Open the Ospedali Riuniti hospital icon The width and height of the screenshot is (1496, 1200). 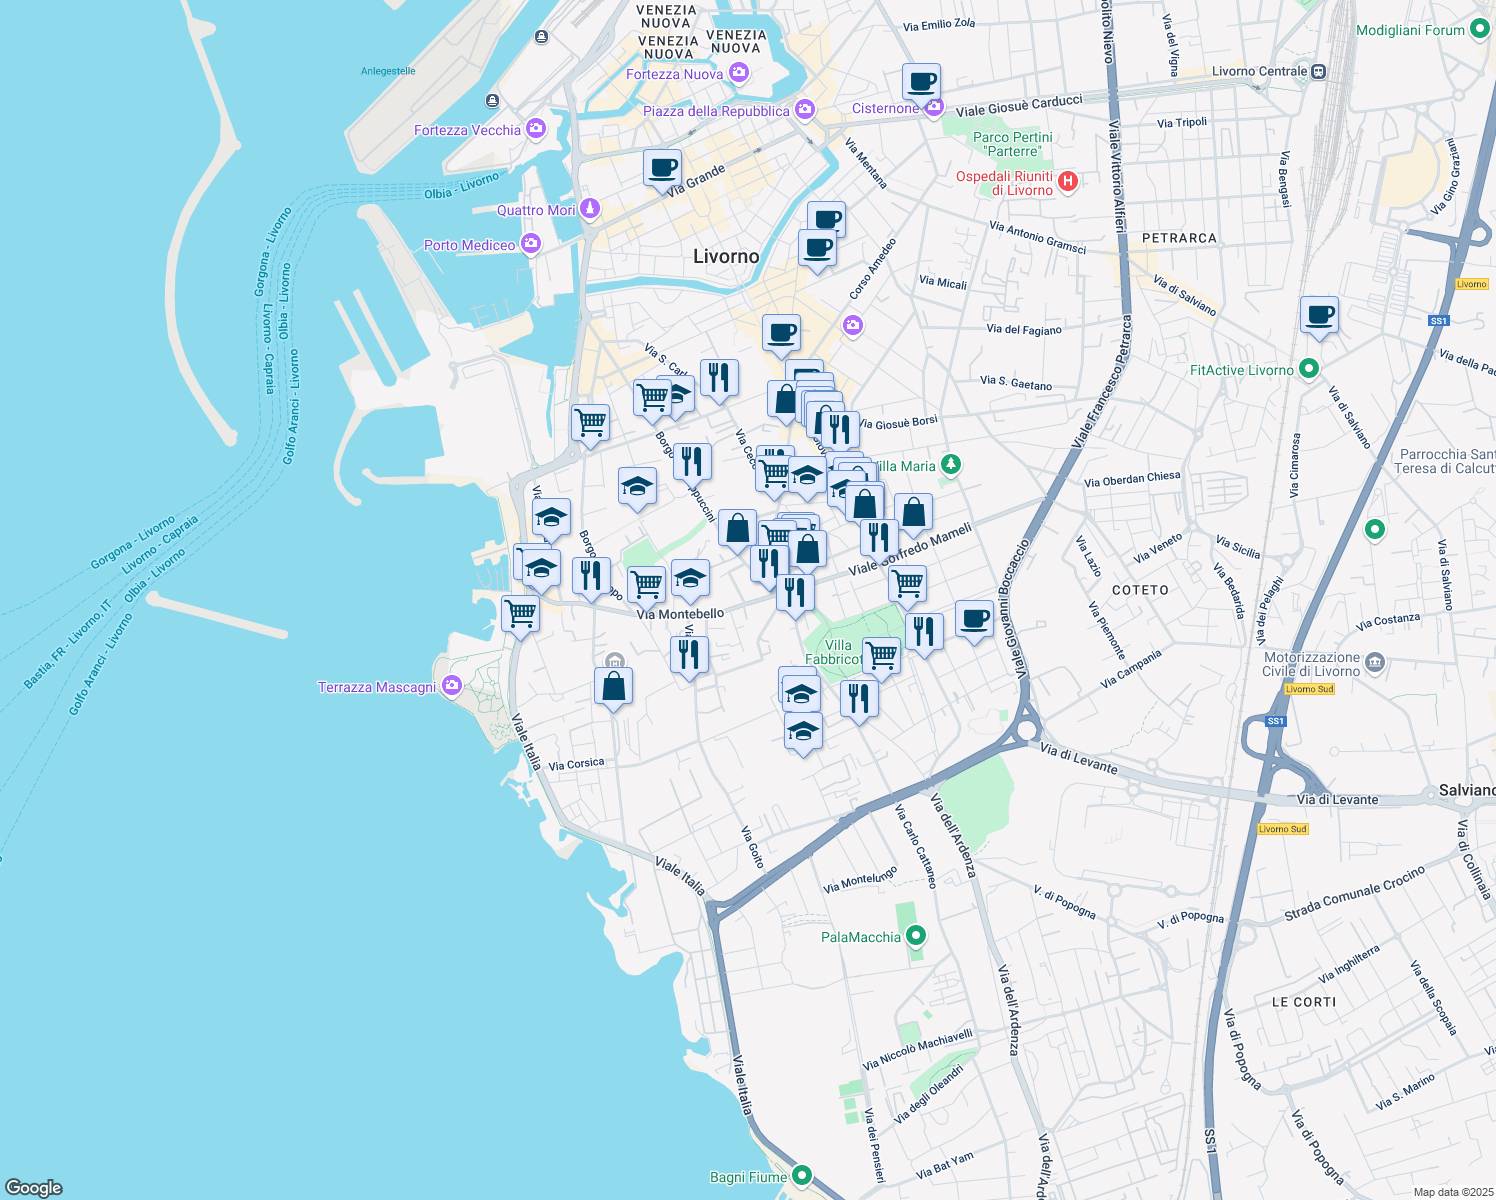pos(1068,181)
